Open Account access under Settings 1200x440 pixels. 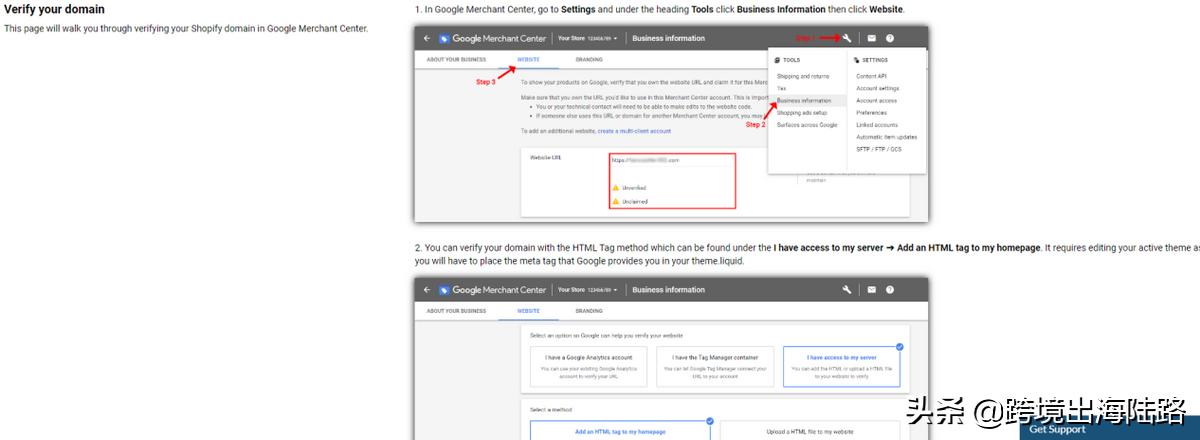[x=876, y=100]
